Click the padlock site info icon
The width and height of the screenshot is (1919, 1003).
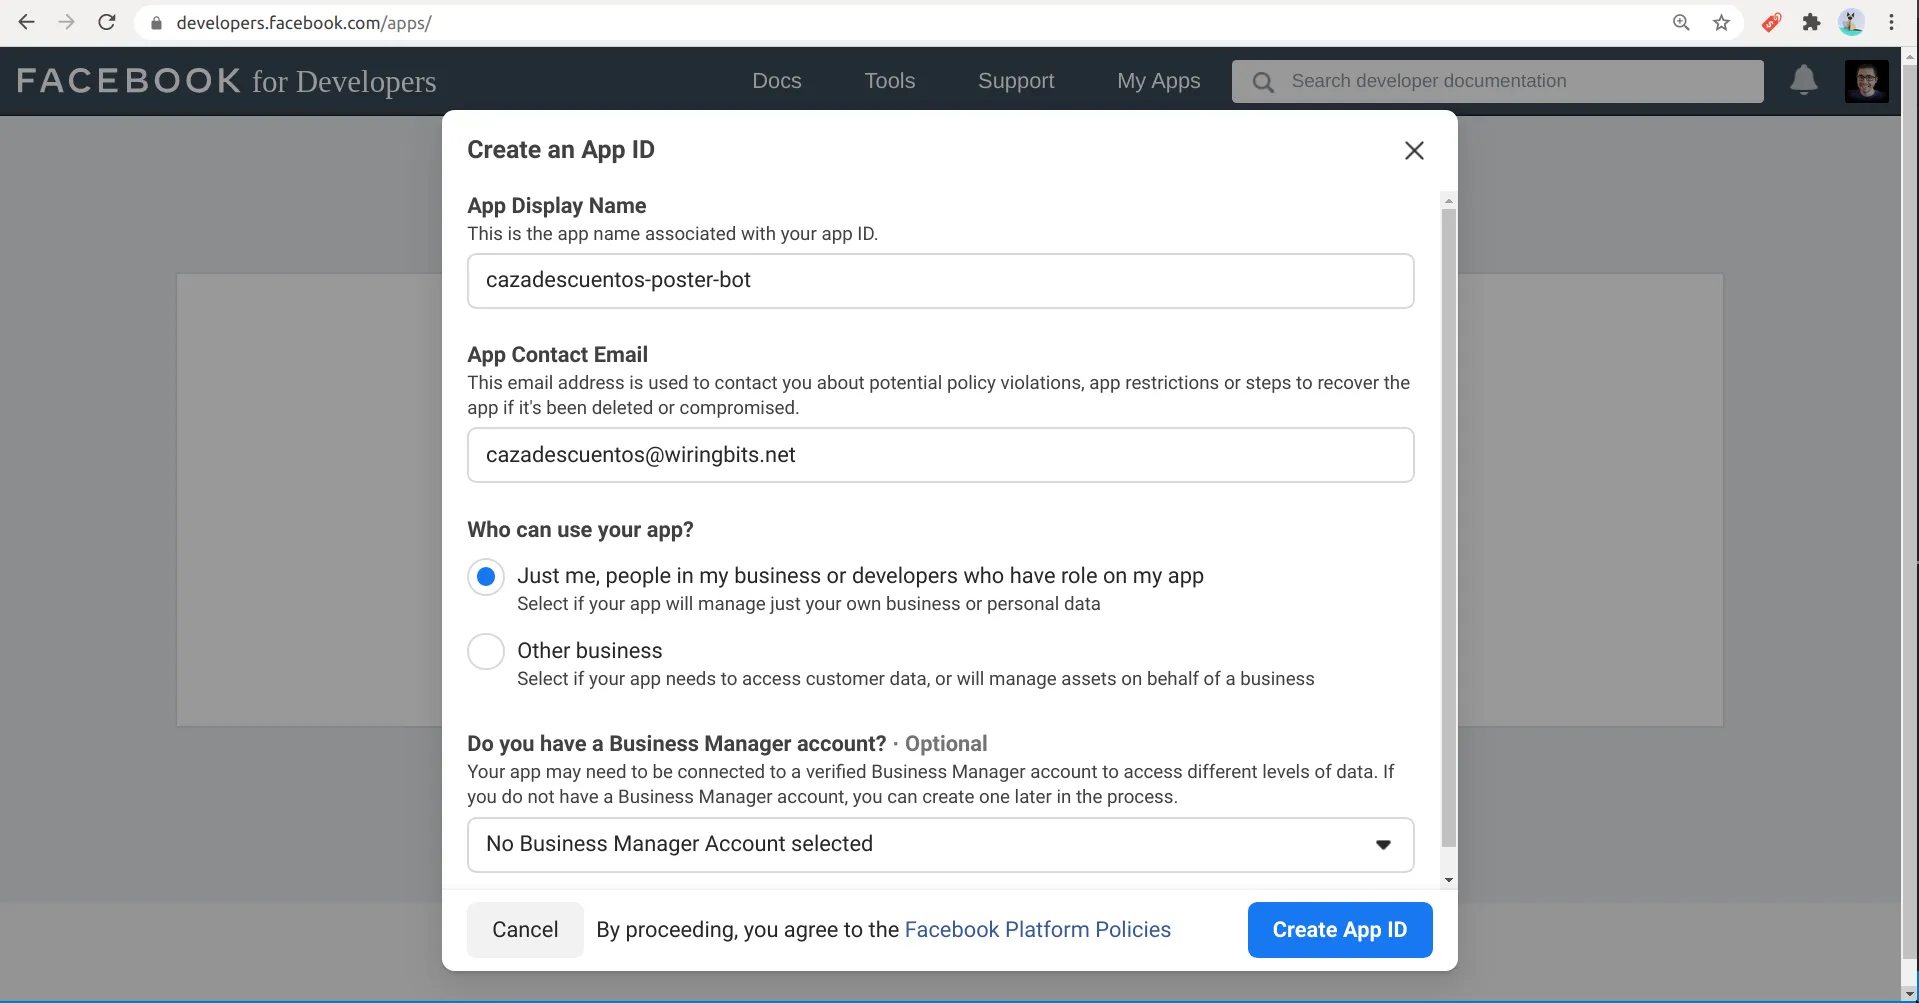pyautogui.click(x=156, y=23)
